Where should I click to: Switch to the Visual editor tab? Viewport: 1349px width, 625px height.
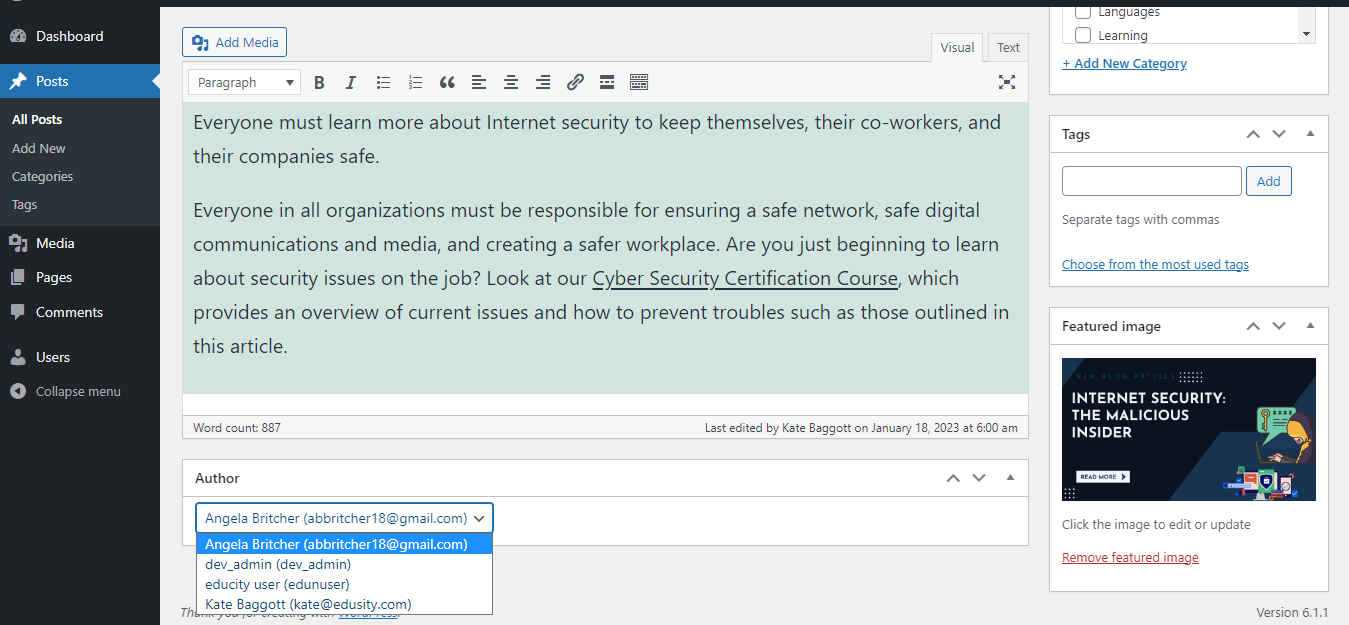[x=957, y=47]
